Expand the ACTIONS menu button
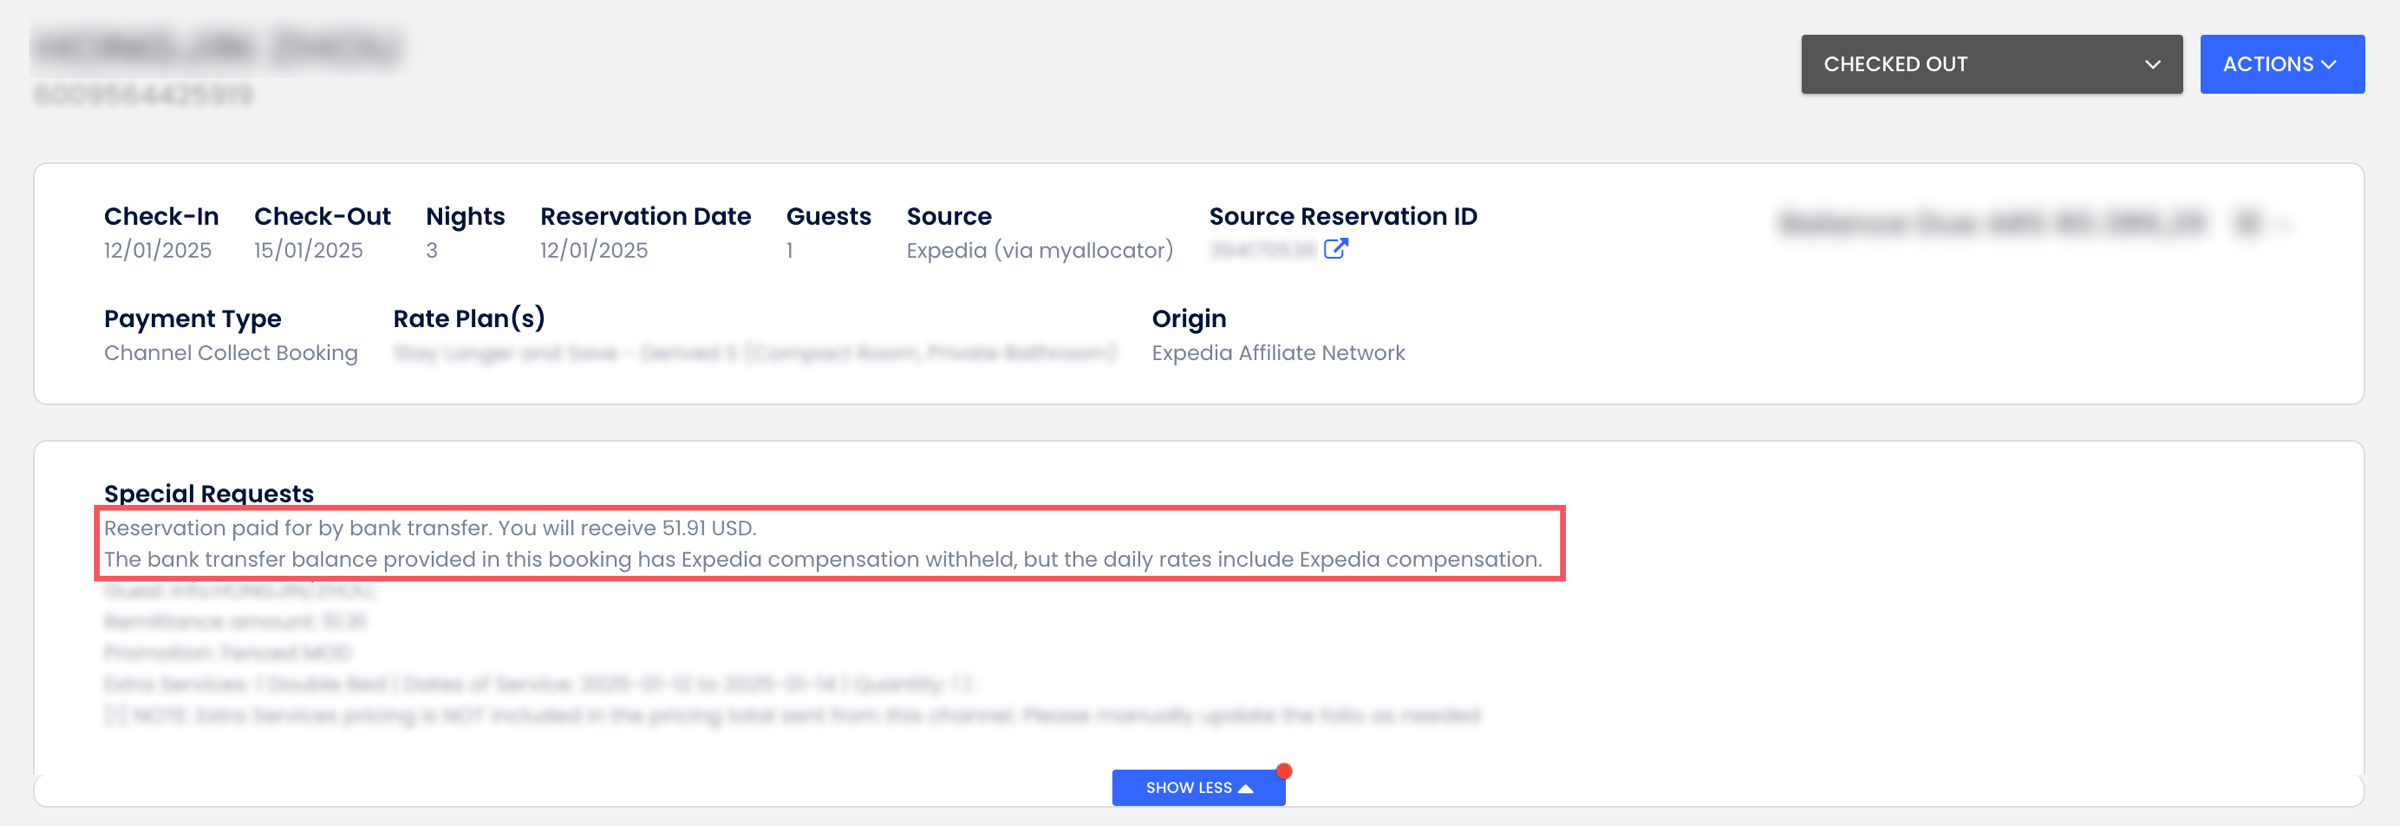2400x826 pixels. [x=2281, y=64]
